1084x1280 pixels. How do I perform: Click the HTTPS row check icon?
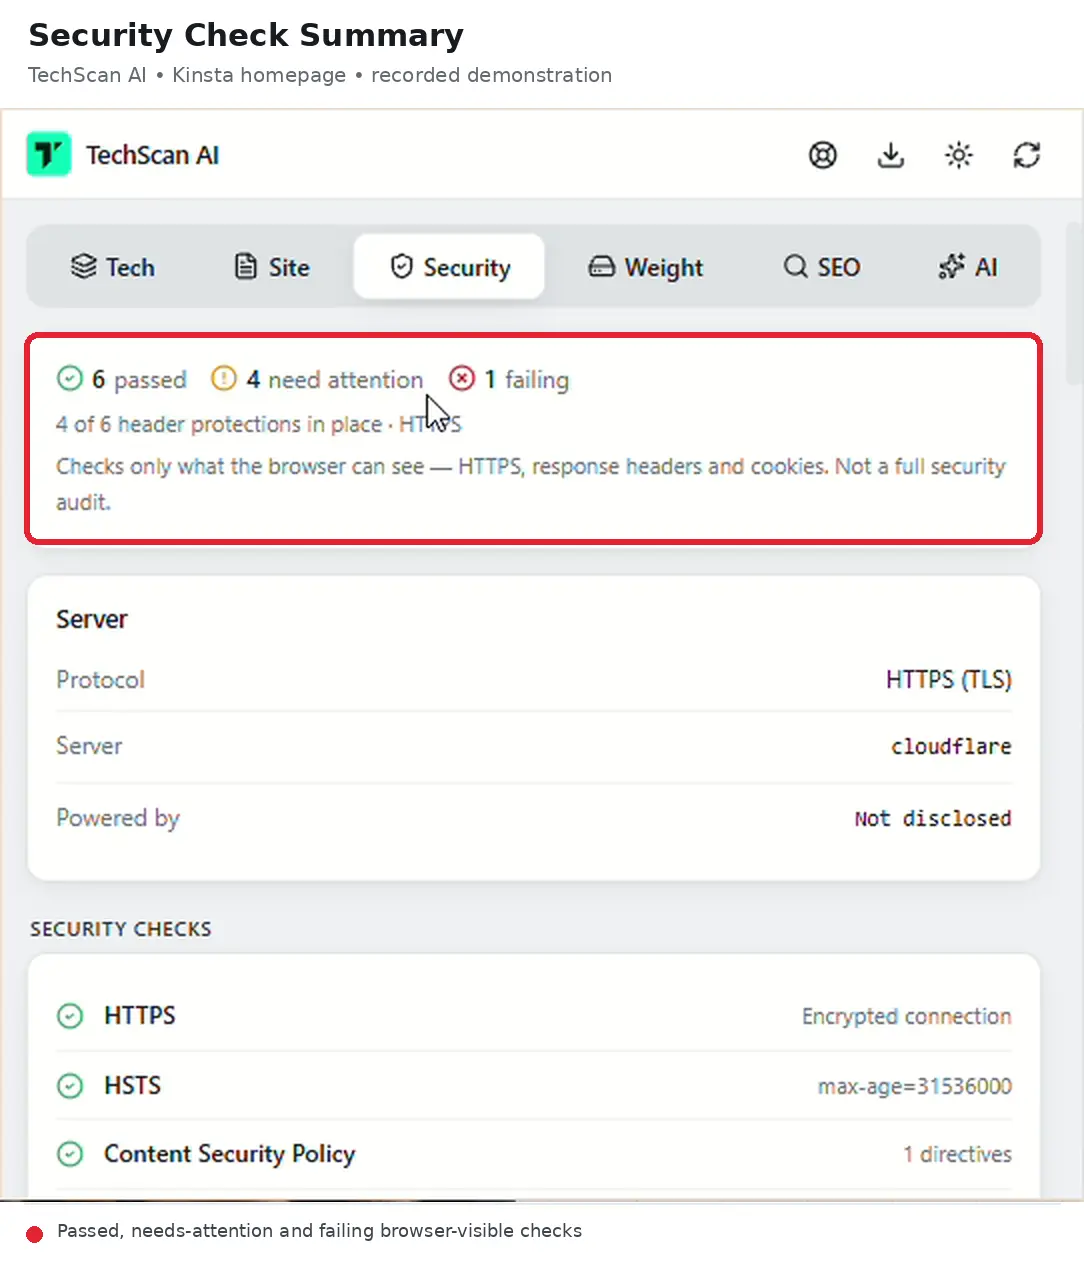[70, 1016]
